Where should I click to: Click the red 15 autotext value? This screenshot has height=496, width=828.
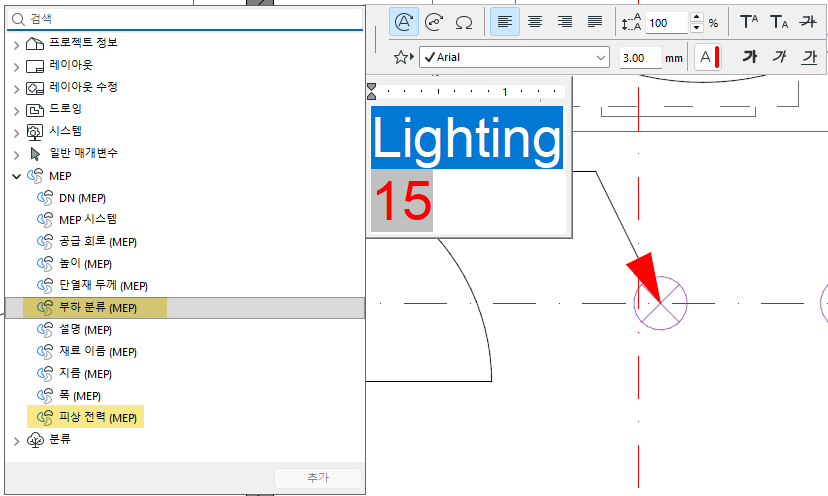(402, 201)
